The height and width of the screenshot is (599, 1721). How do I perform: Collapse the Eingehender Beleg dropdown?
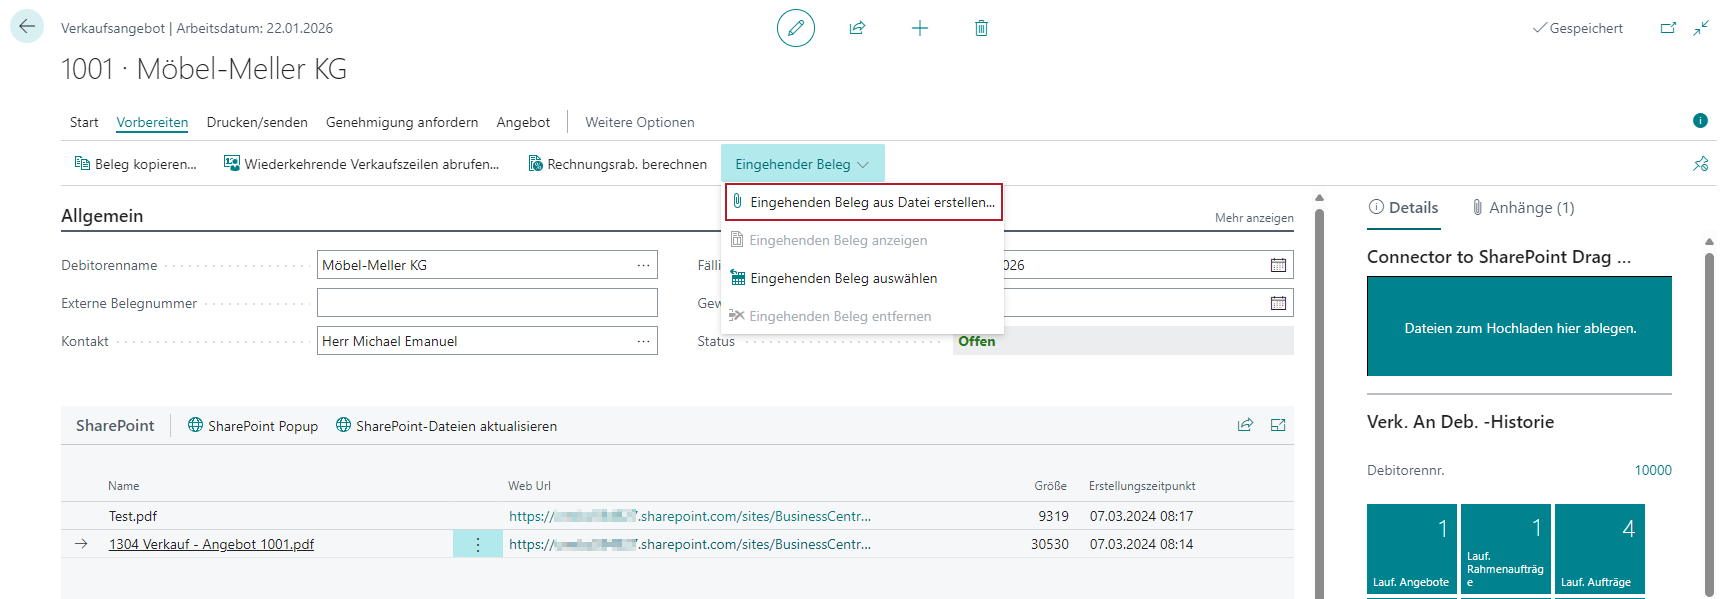click(x=802, y=164)
